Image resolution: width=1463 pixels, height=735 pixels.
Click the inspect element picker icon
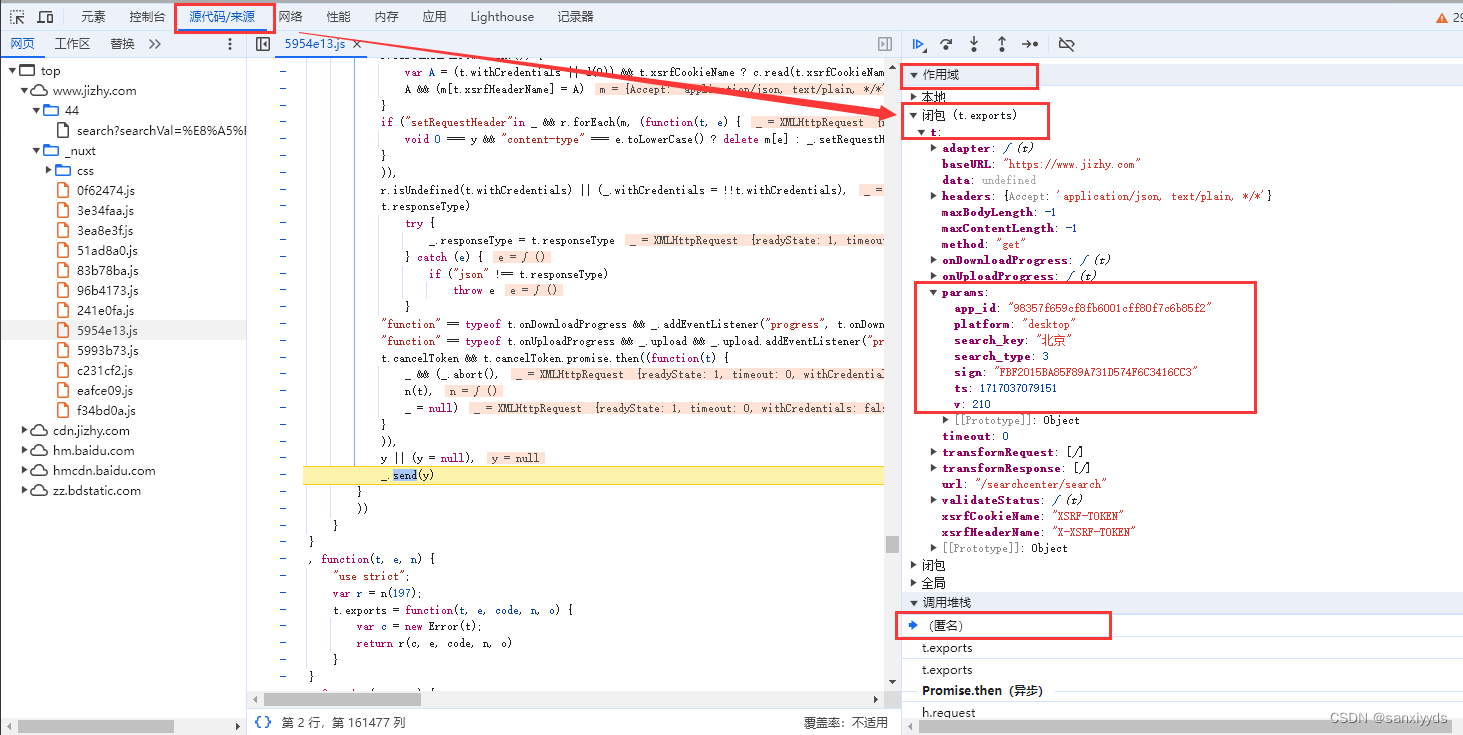pos(19,16)
